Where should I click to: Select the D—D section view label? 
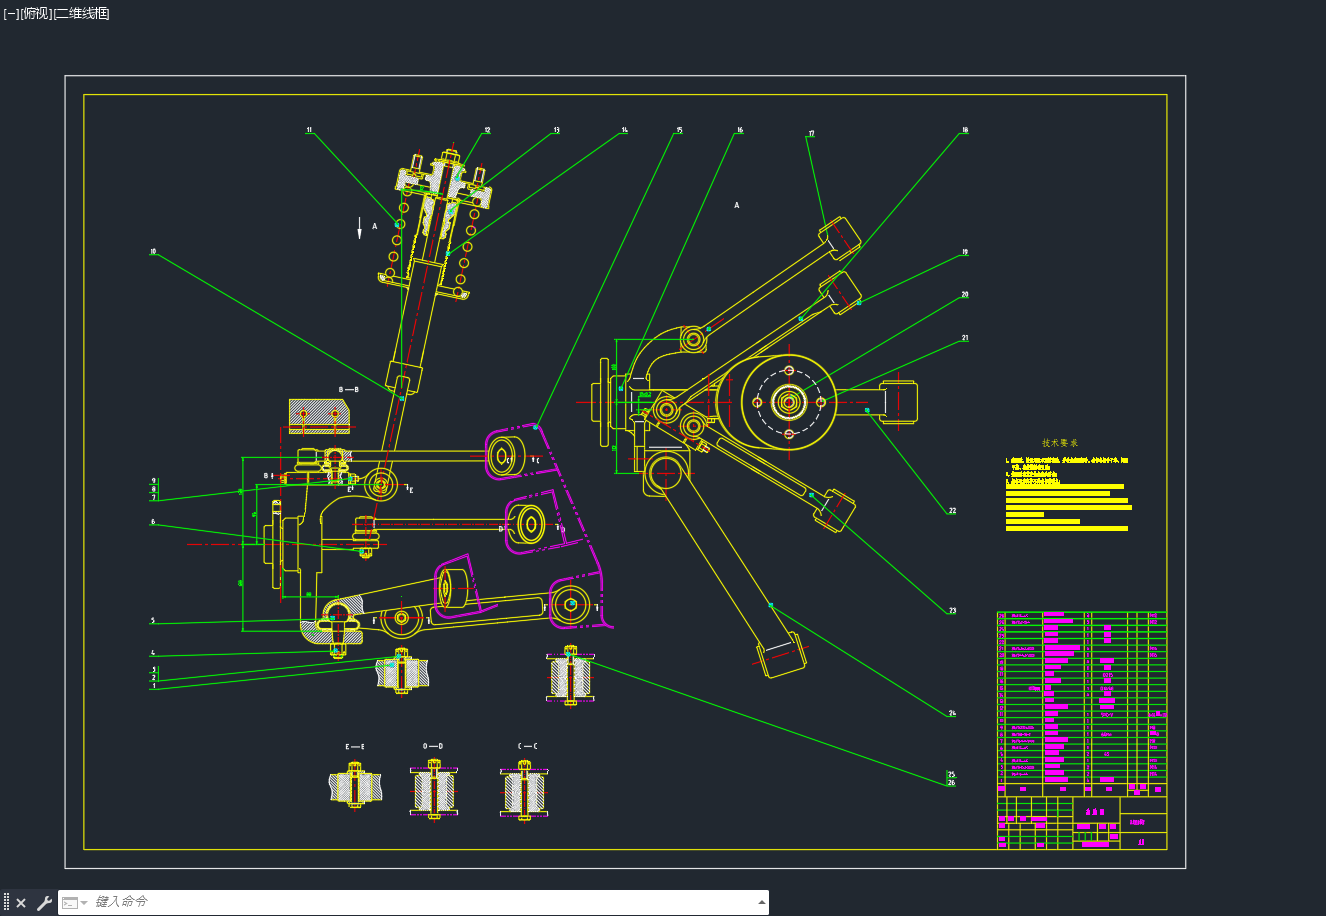pyautogui.click(x=433, y=746)
